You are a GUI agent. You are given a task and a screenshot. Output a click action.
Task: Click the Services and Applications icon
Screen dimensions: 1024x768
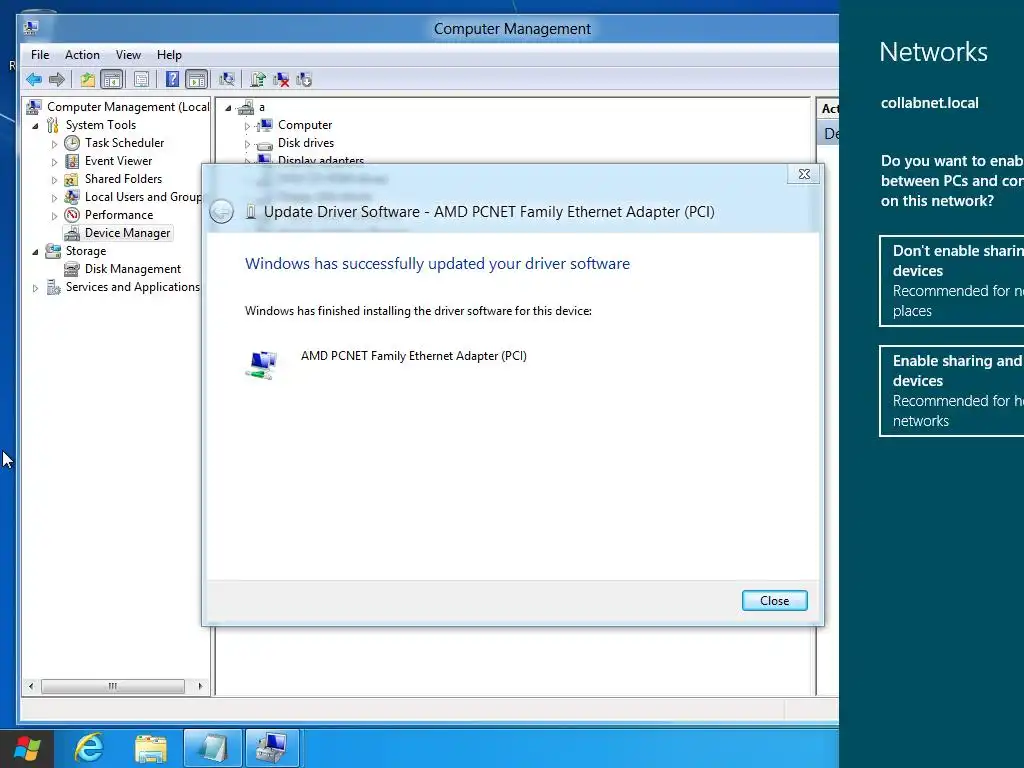click(x=54, y=287)
